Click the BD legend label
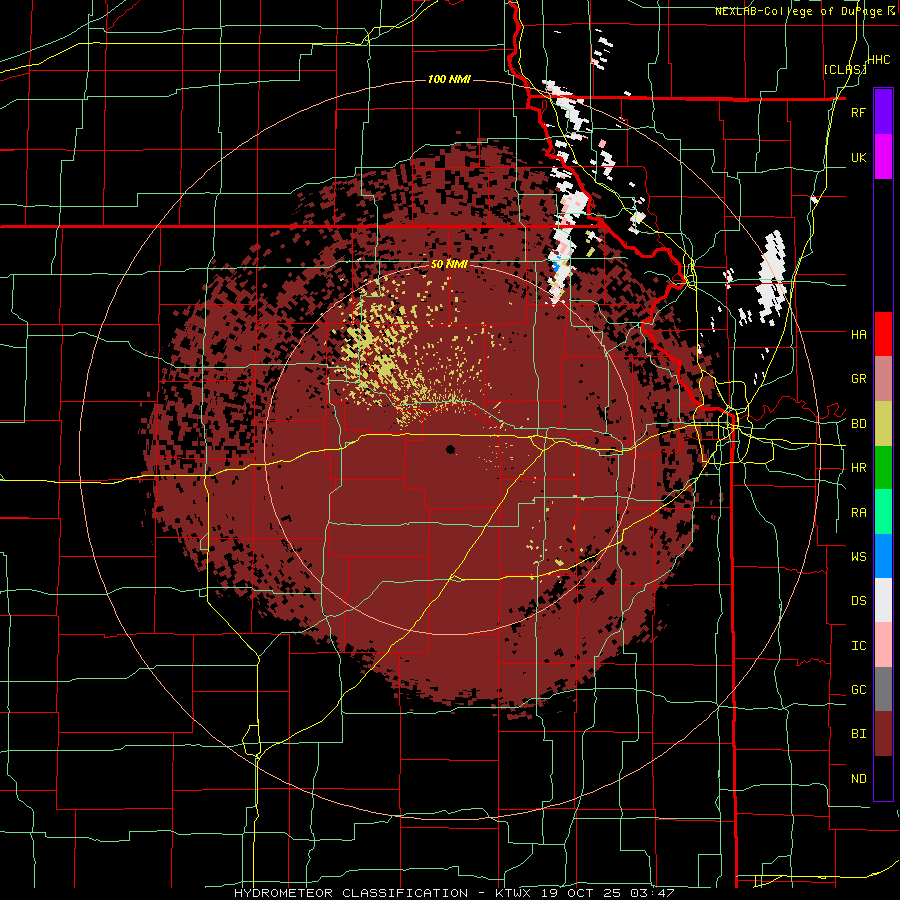This screenshot has height=900, width=900. 858,424
